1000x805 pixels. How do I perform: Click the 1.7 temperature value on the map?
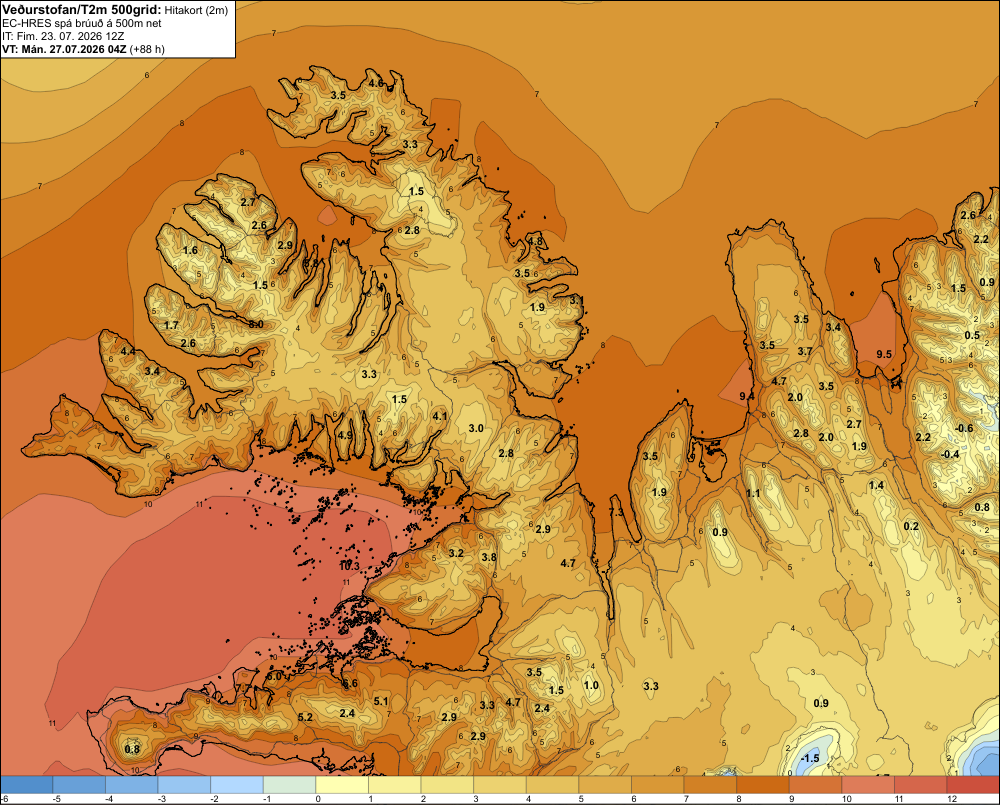click(x=171, y=326)
